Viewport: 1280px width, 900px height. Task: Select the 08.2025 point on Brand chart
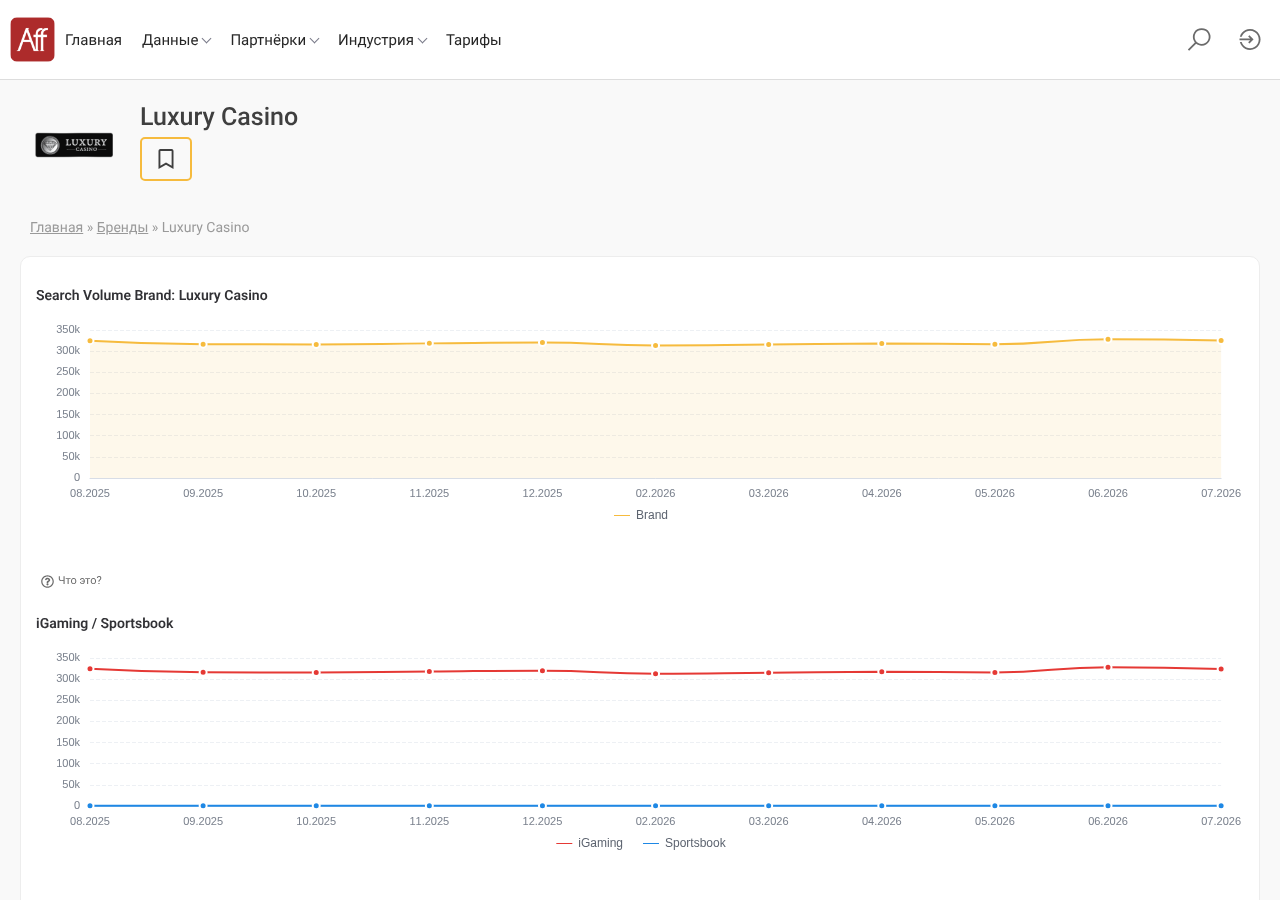click(x=90, y=341)
